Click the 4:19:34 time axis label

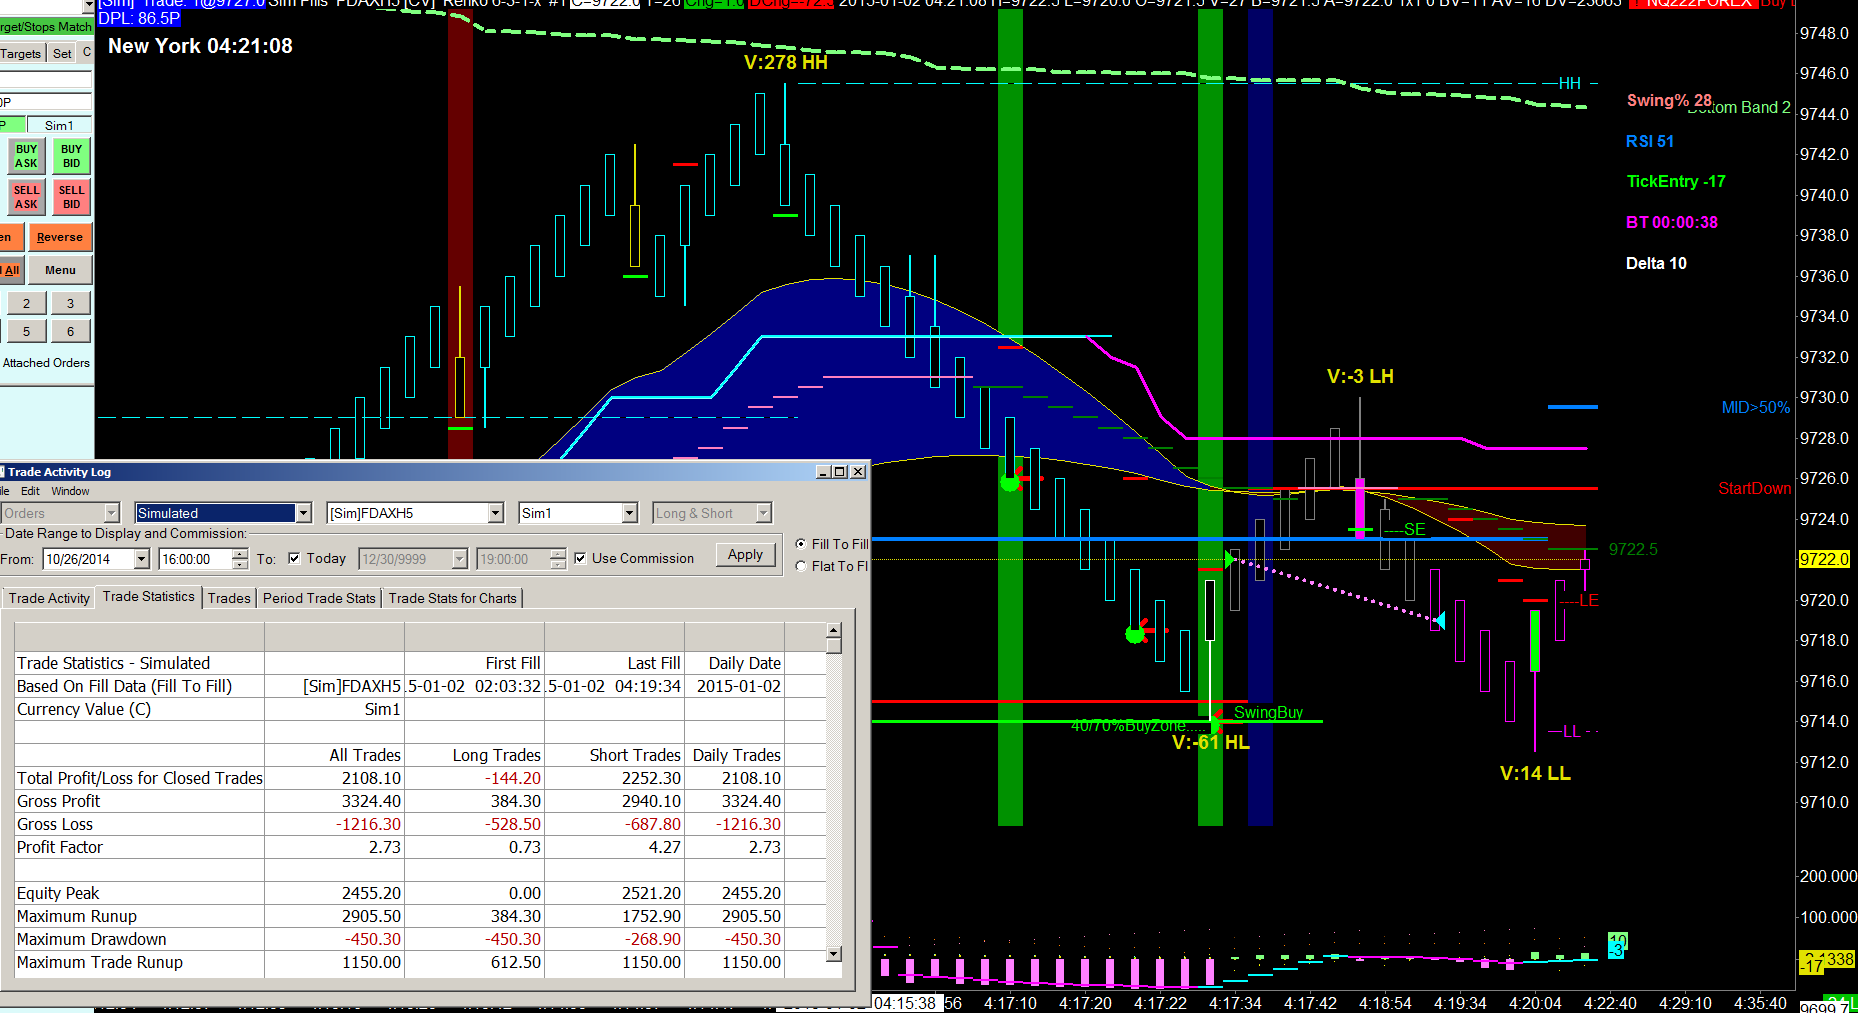click(1460, 1002)
